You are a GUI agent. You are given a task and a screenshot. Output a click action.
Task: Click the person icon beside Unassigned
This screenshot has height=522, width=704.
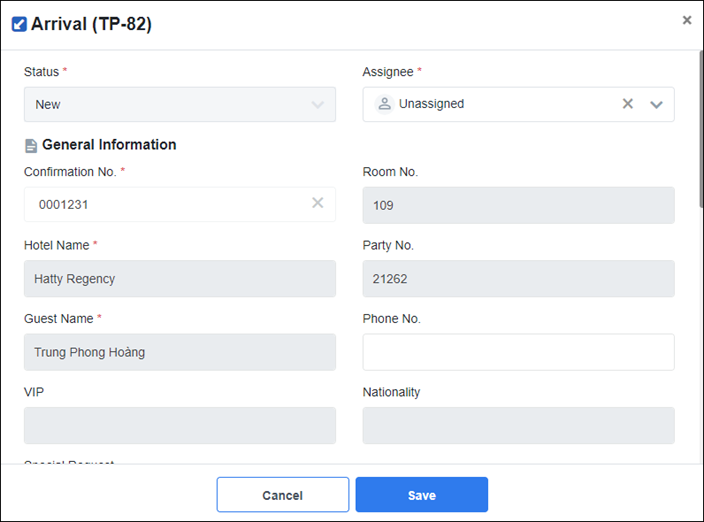tap(384, 104)
